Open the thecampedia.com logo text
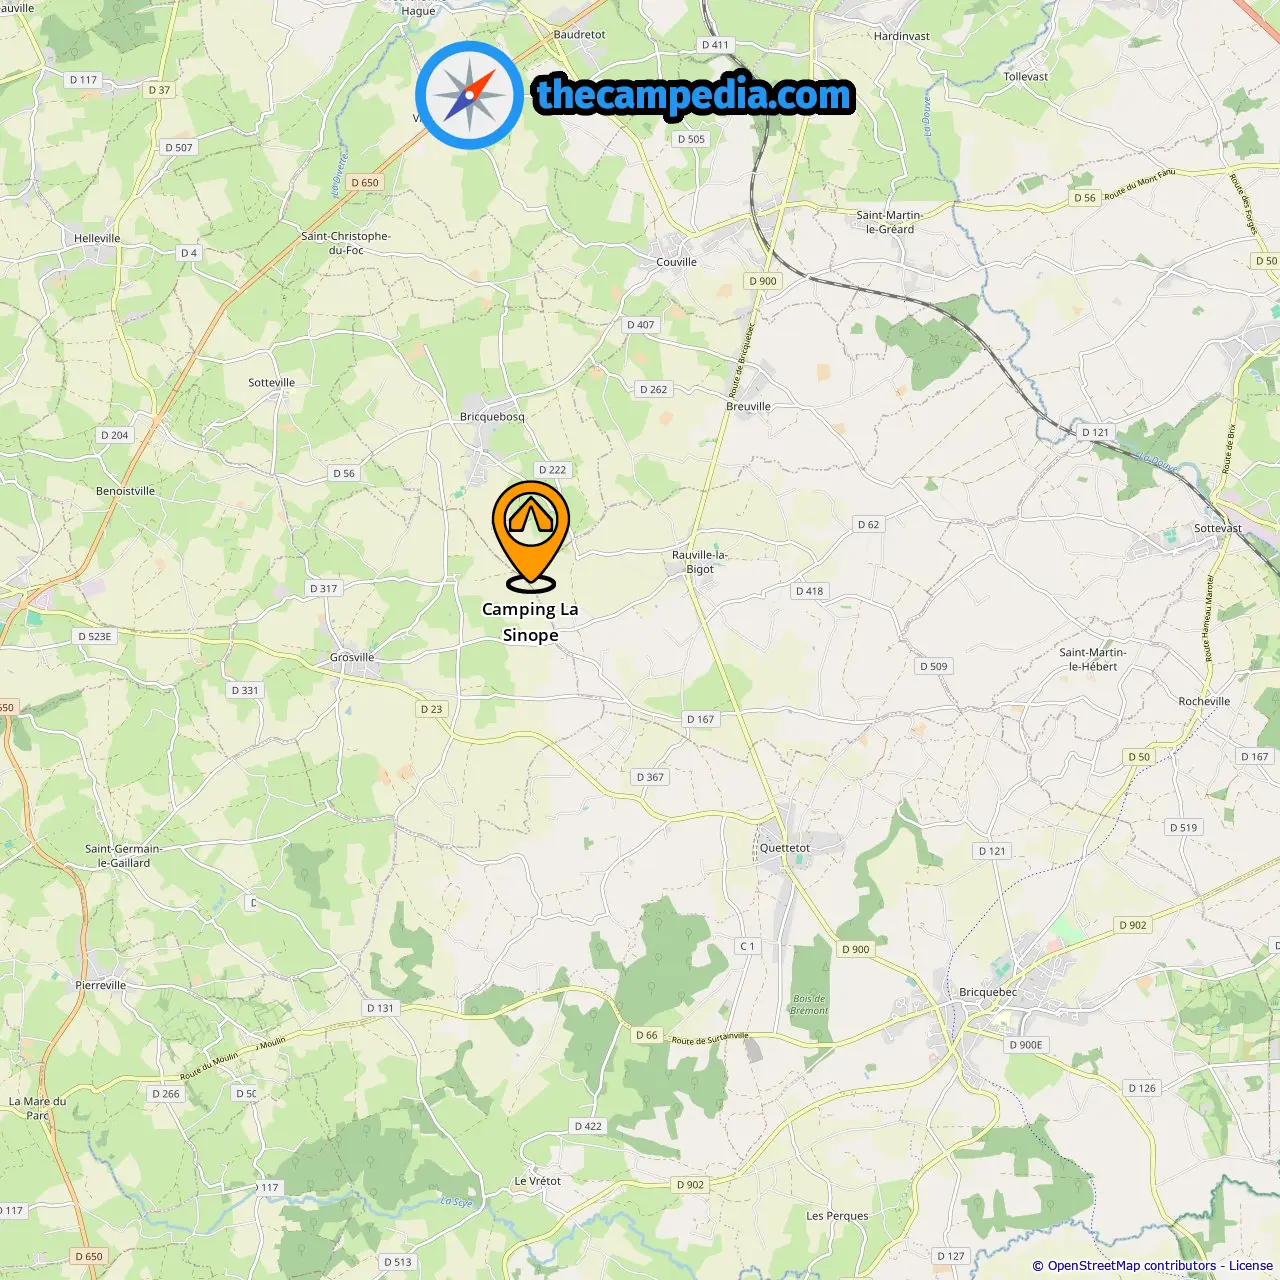The height and width of the screenshot is (1280, 1280). coord(694,95)
